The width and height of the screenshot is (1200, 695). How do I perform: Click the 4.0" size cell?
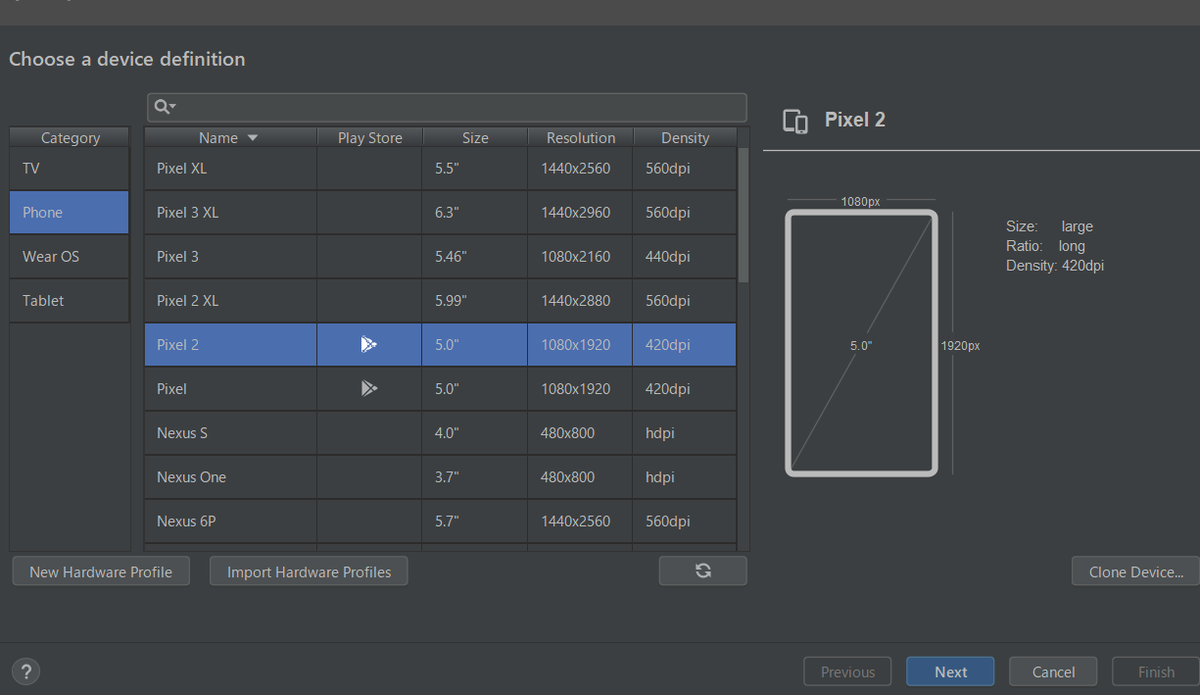pyautogui.click(x=475, y=433)
